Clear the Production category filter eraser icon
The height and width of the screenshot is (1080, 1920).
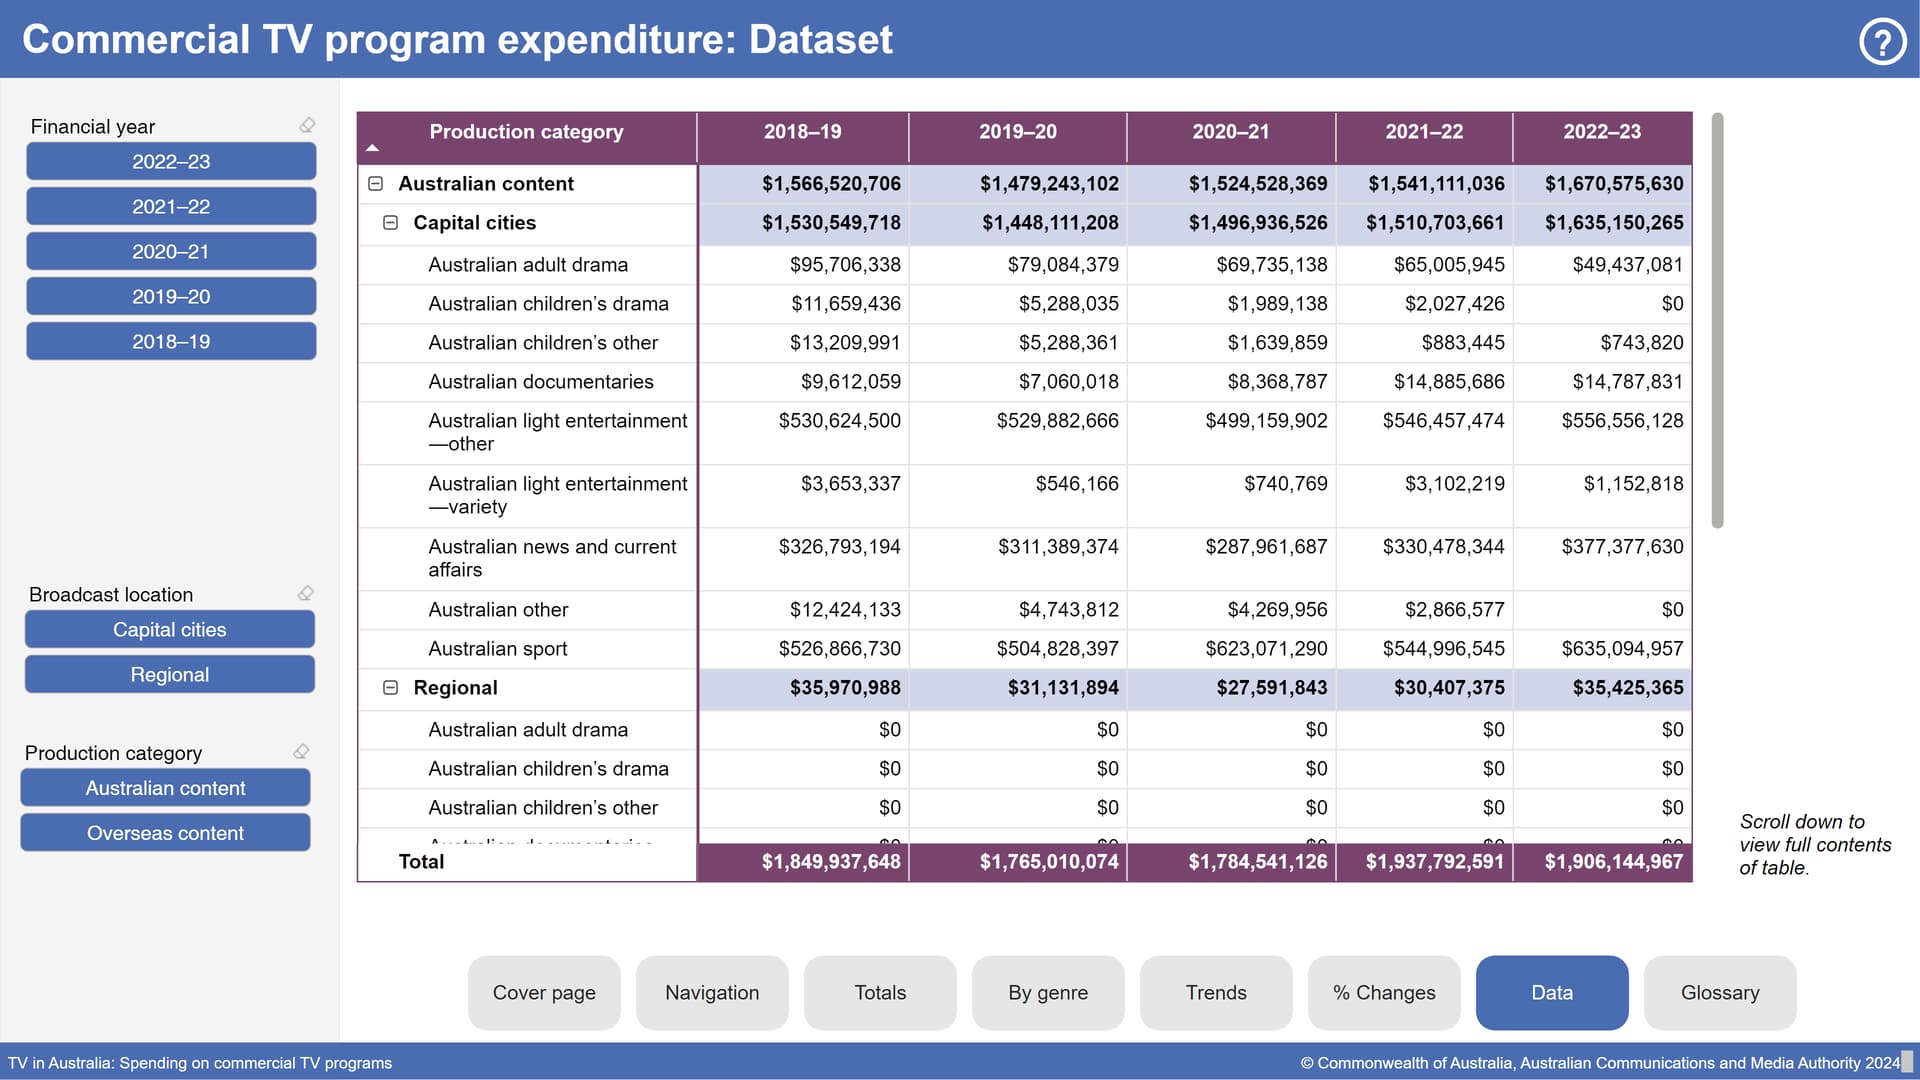click(301, 751)
